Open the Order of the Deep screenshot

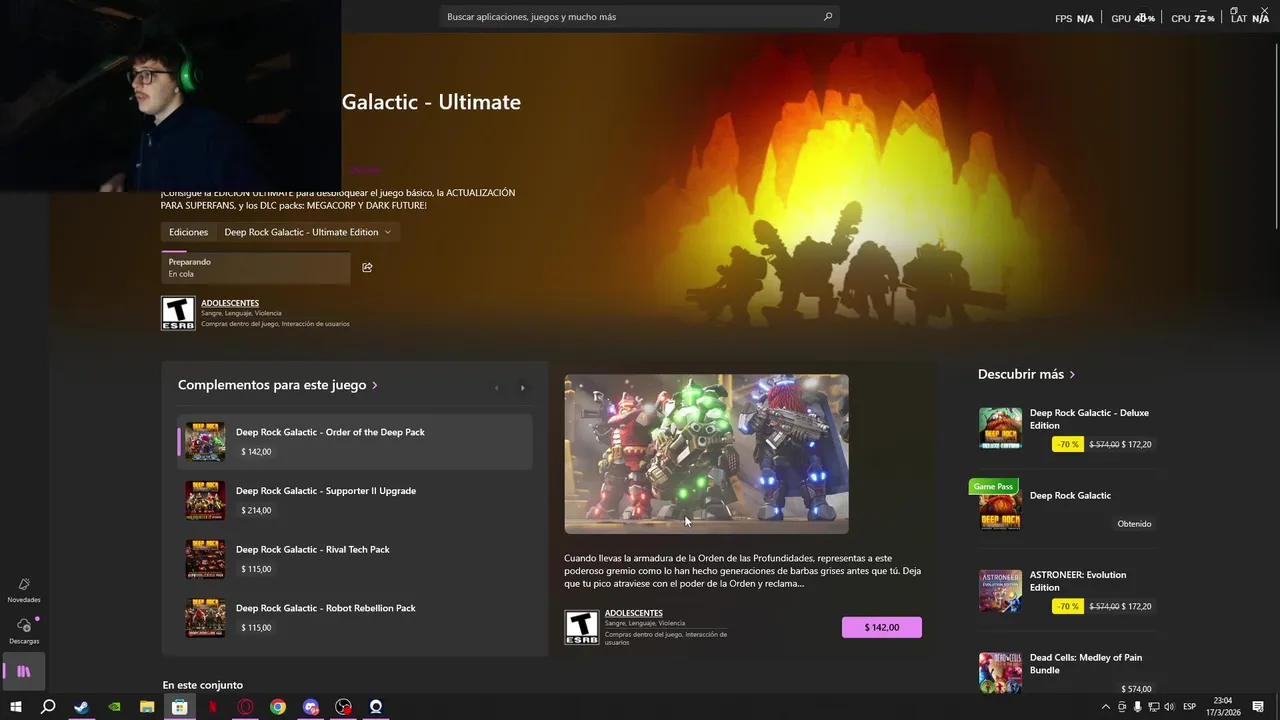(x=706, y=454)
